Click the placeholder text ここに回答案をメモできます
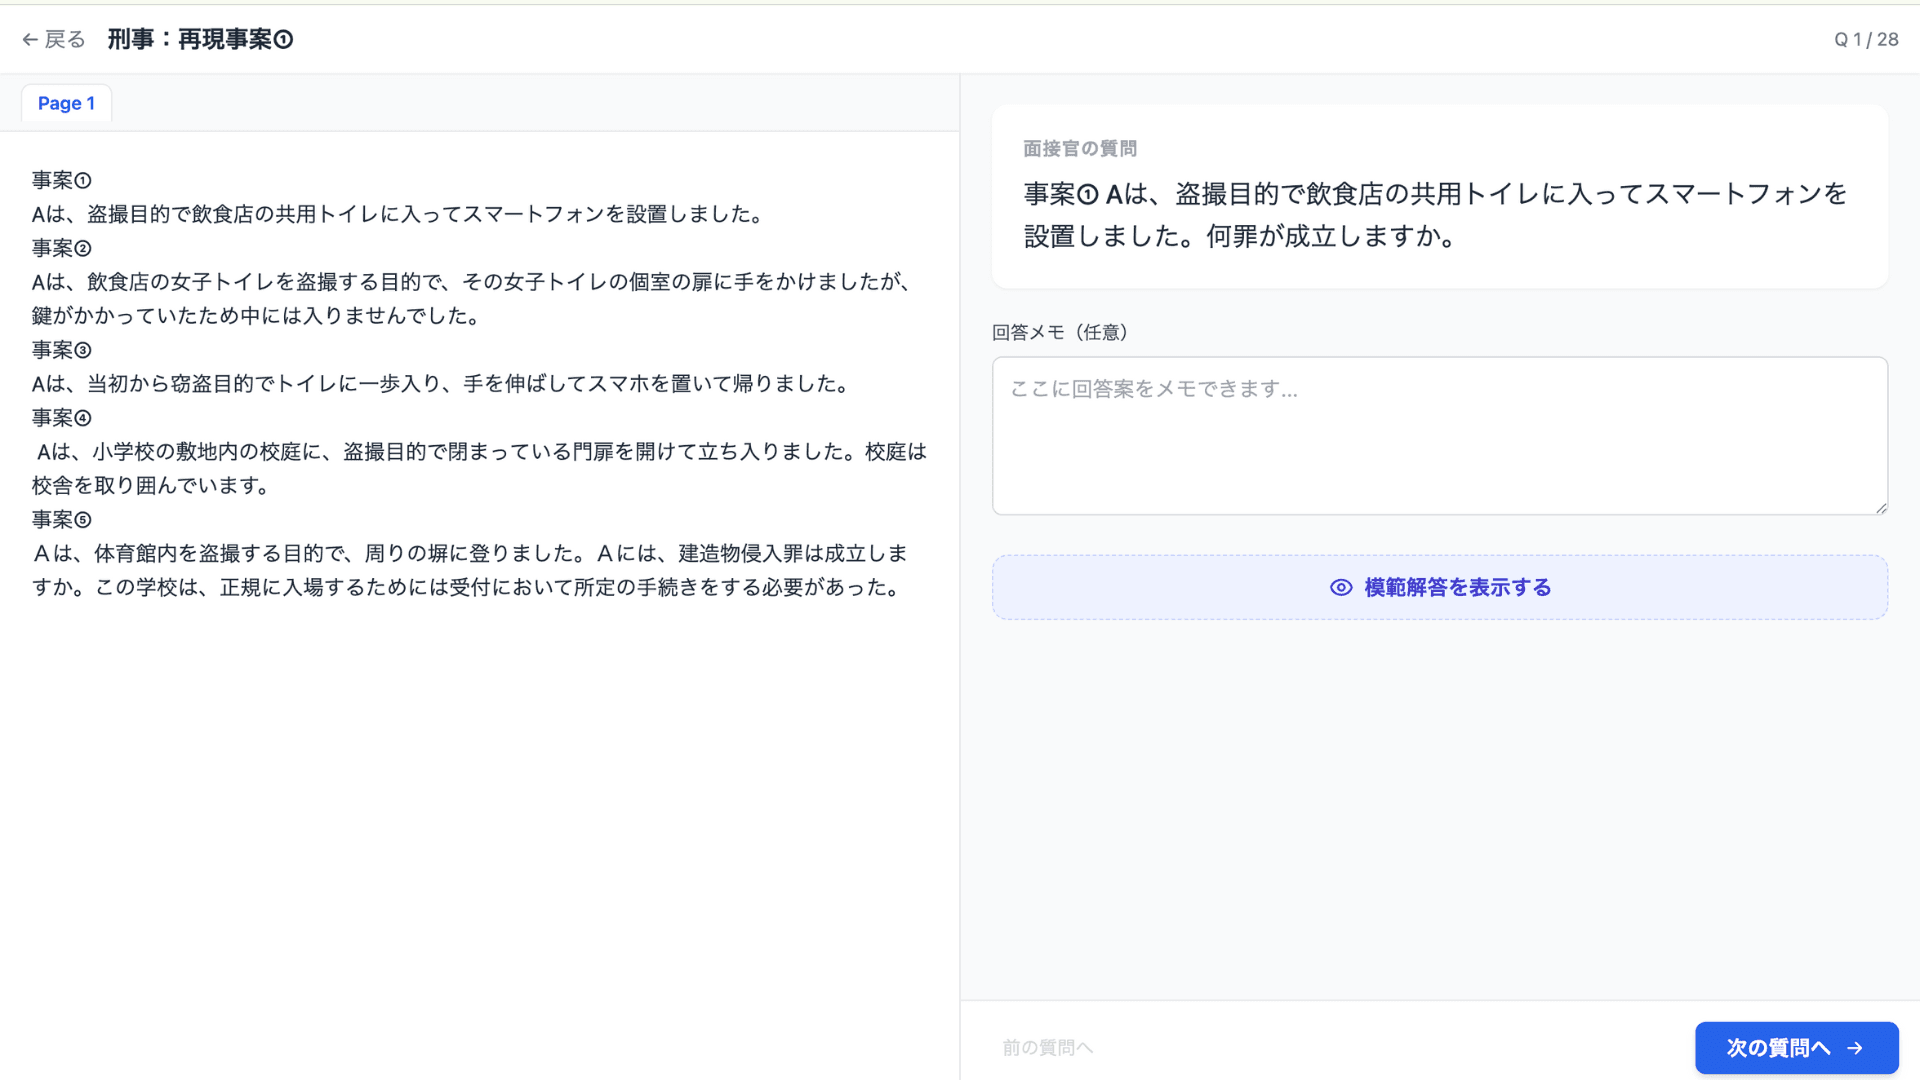Viewport: 1920px width, 1080px height. 1151,389
